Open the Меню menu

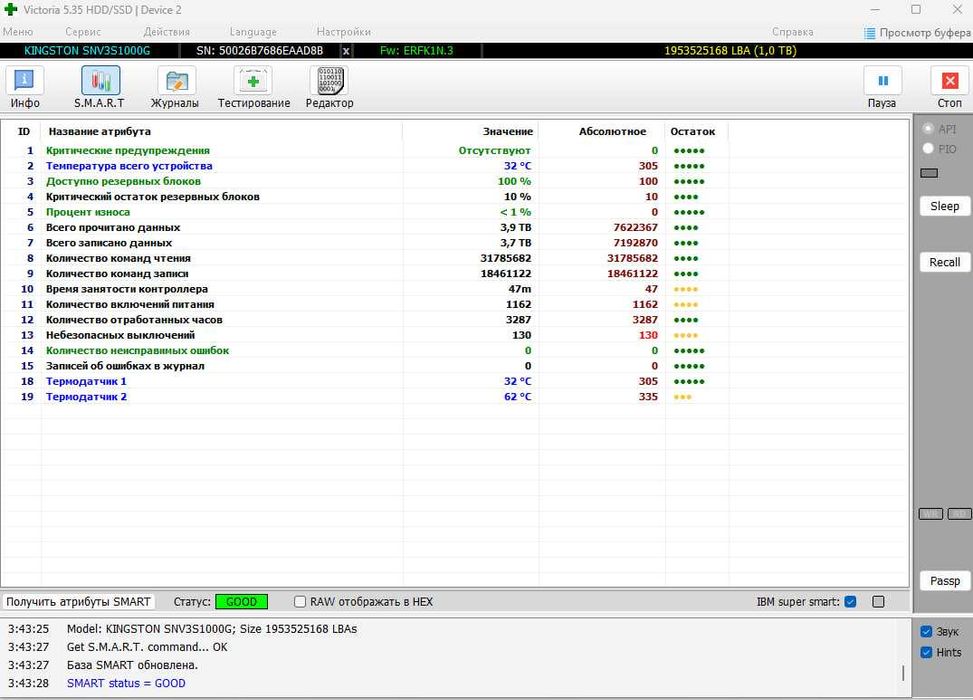18,32
